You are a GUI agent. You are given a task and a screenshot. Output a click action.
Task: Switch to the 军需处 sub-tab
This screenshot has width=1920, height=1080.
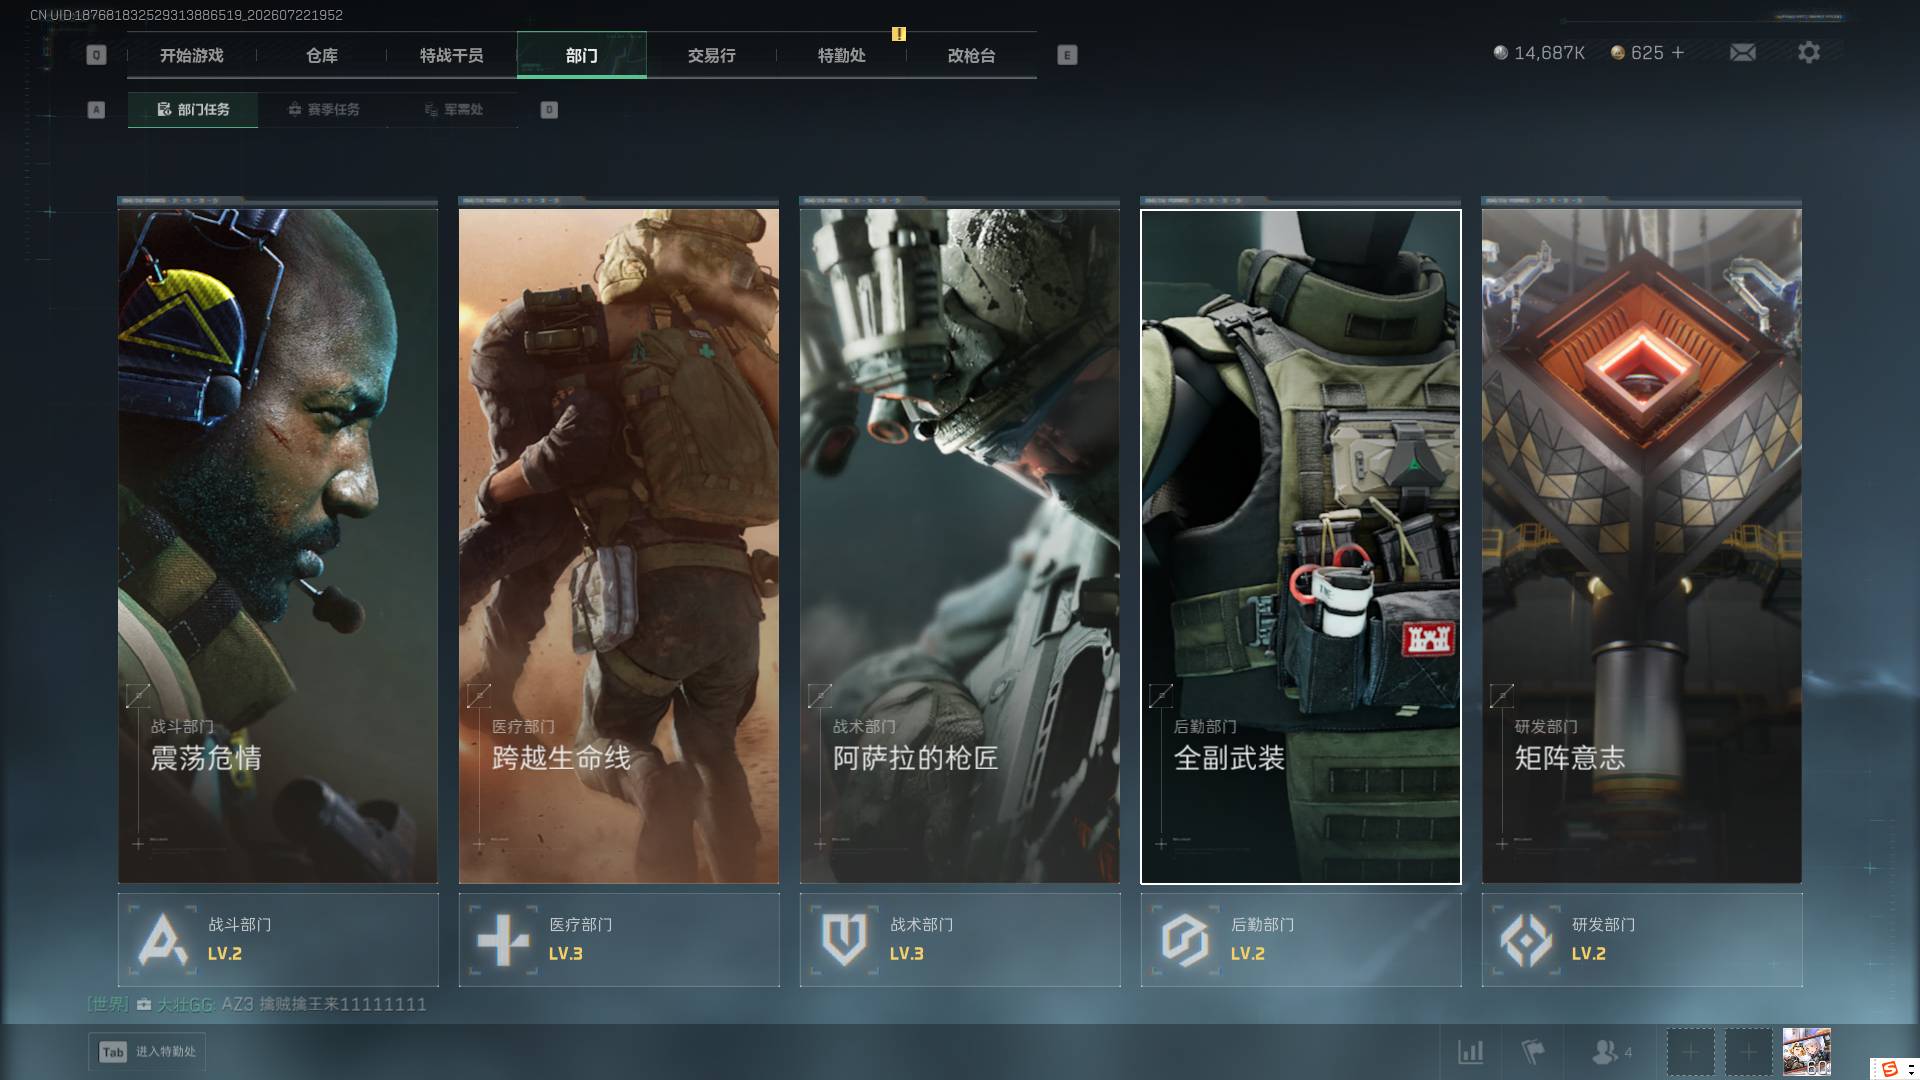(453, 110)
